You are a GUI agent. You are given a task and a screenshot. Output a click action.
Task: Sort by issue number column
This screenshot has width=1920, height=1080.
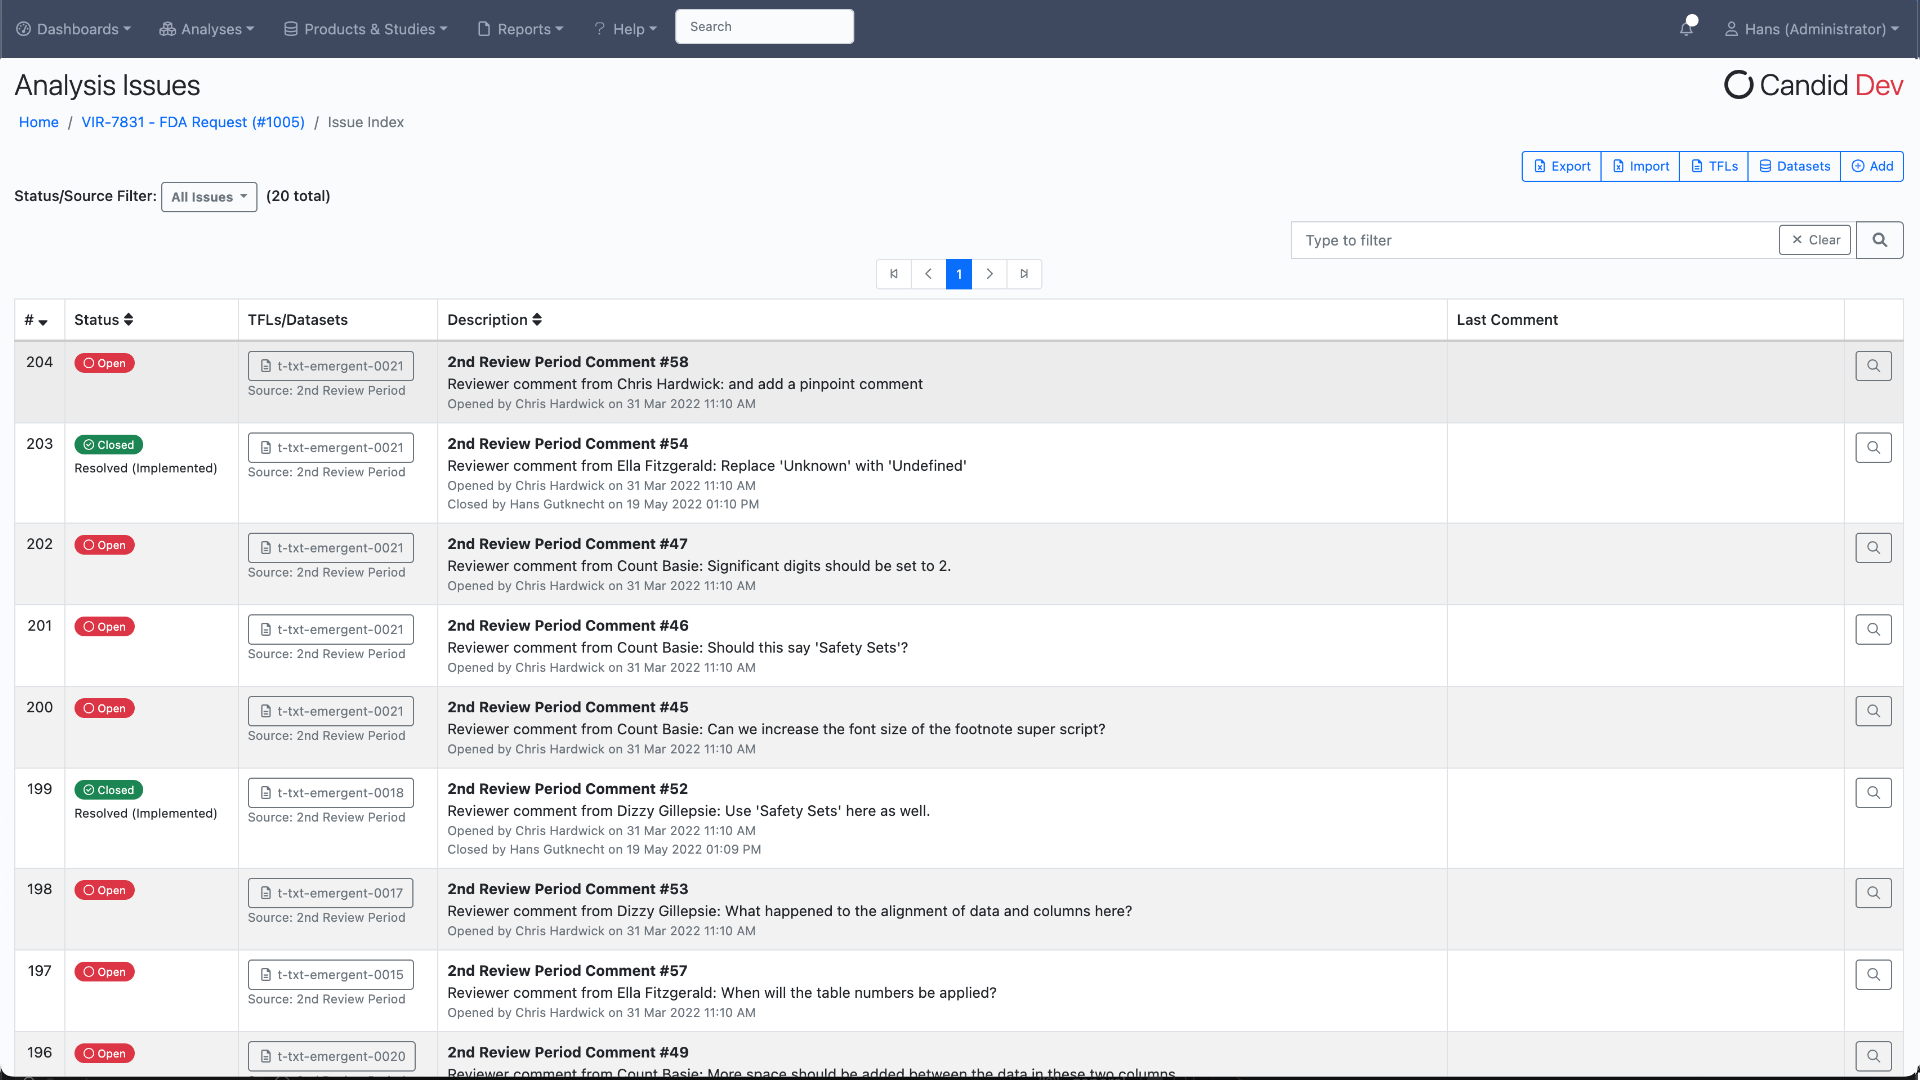click(36, 321)
